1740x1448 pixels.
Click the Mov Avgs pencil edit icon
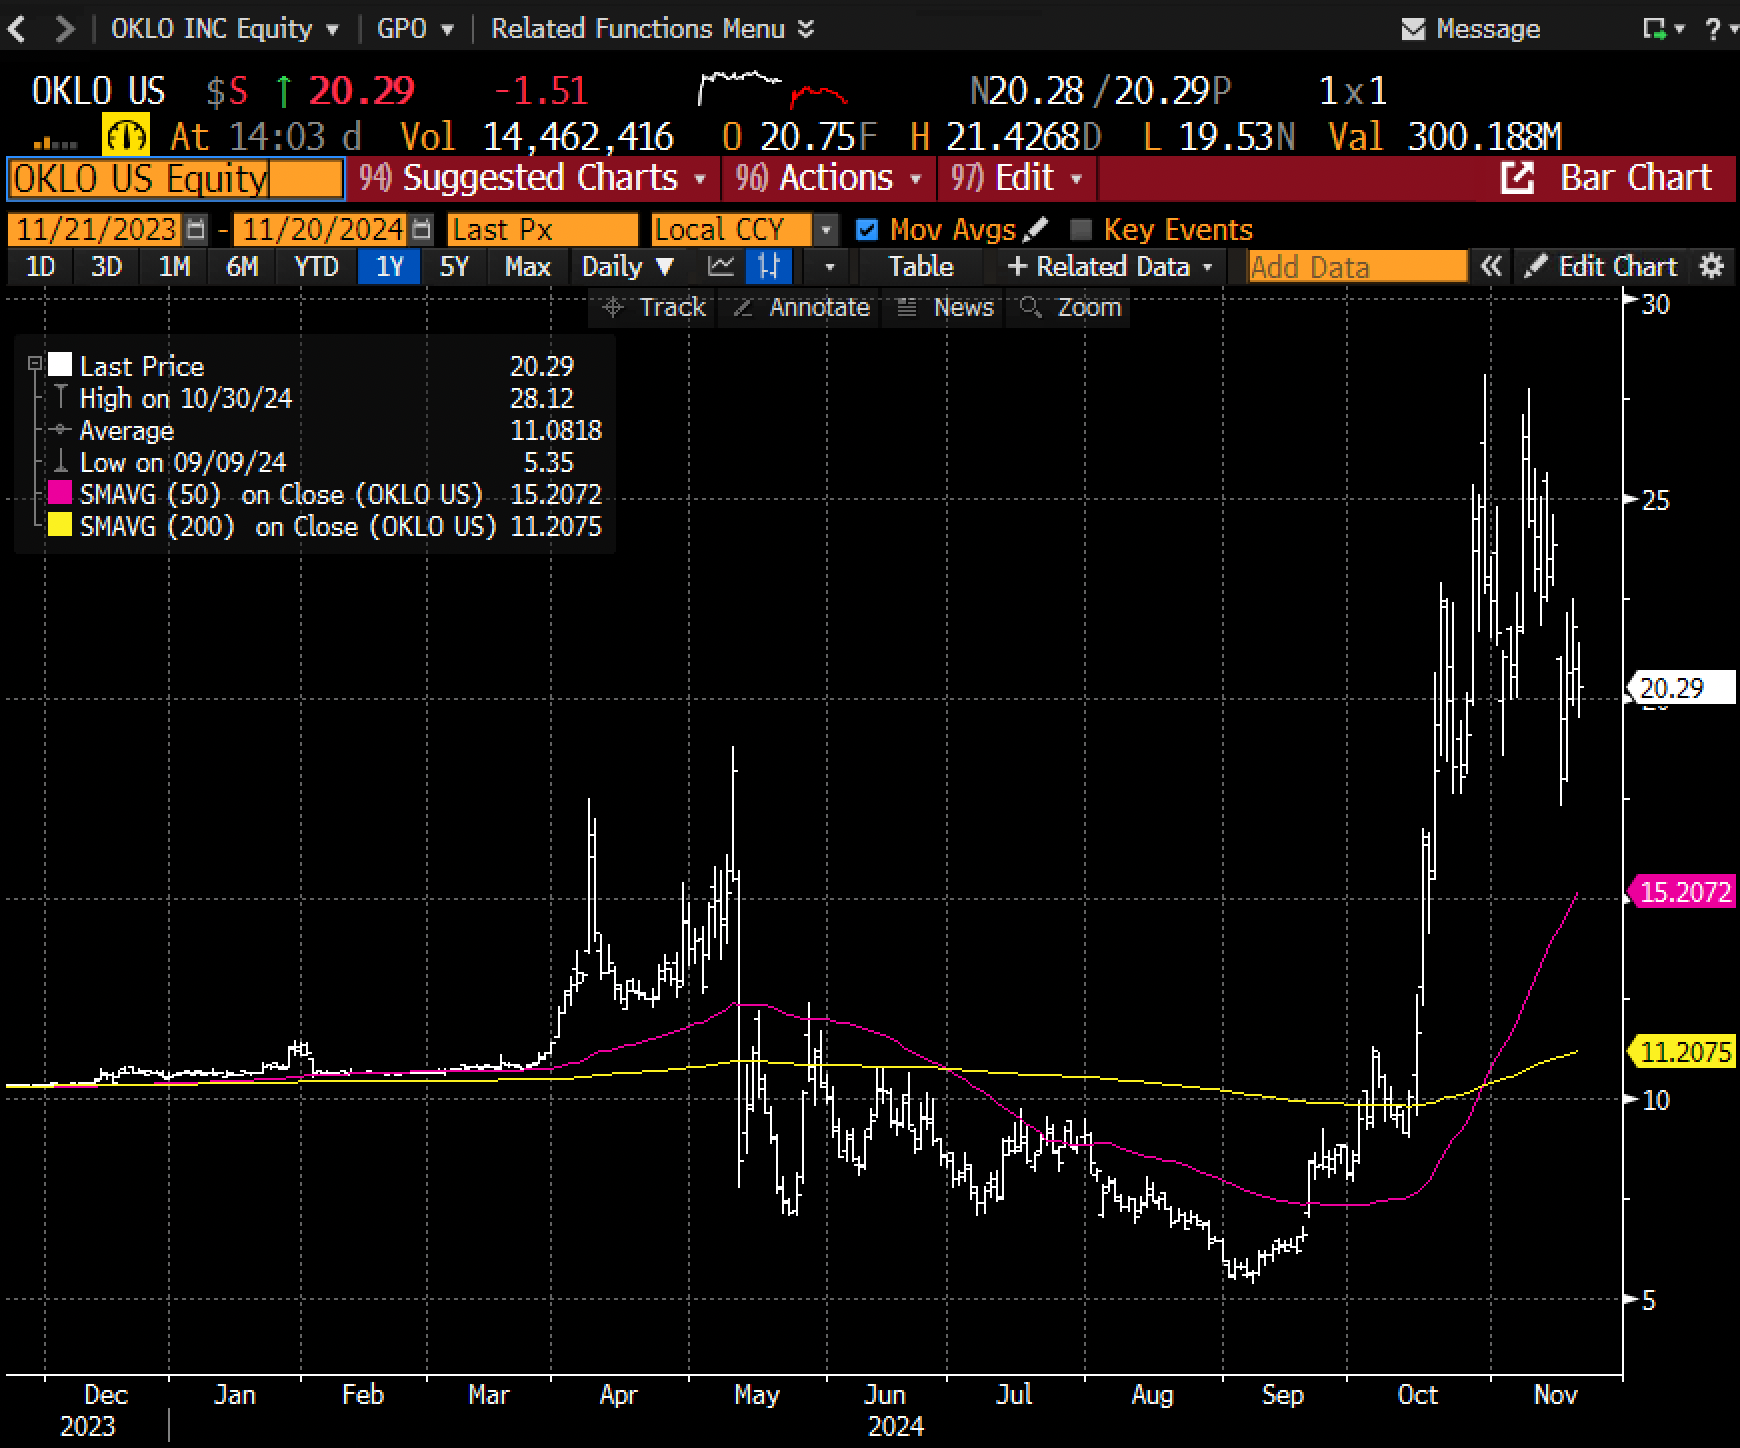pyautogui.click(x=1036, y=230)
